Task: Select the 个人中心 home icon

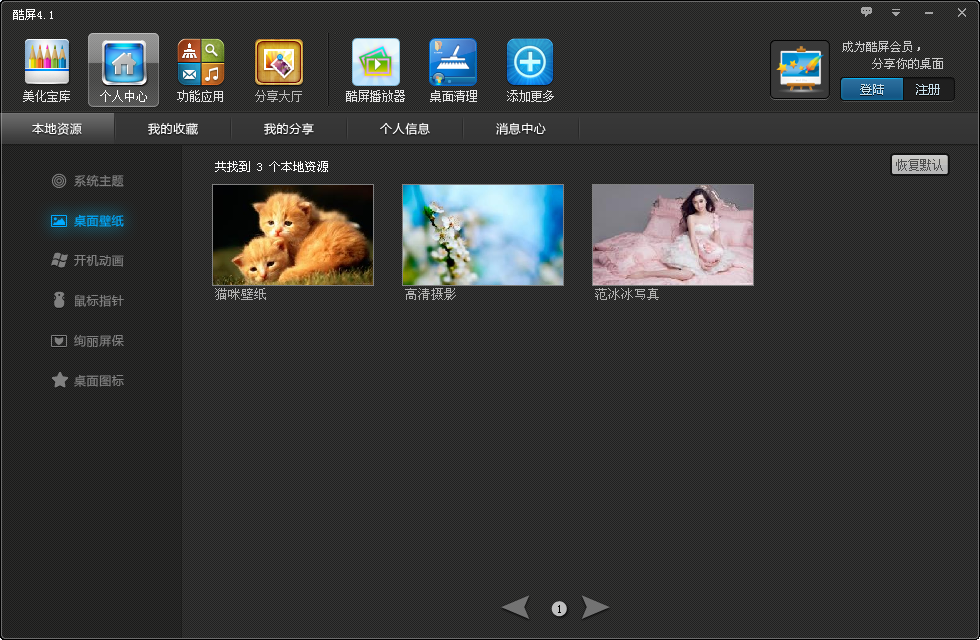Action: point(124,62)
